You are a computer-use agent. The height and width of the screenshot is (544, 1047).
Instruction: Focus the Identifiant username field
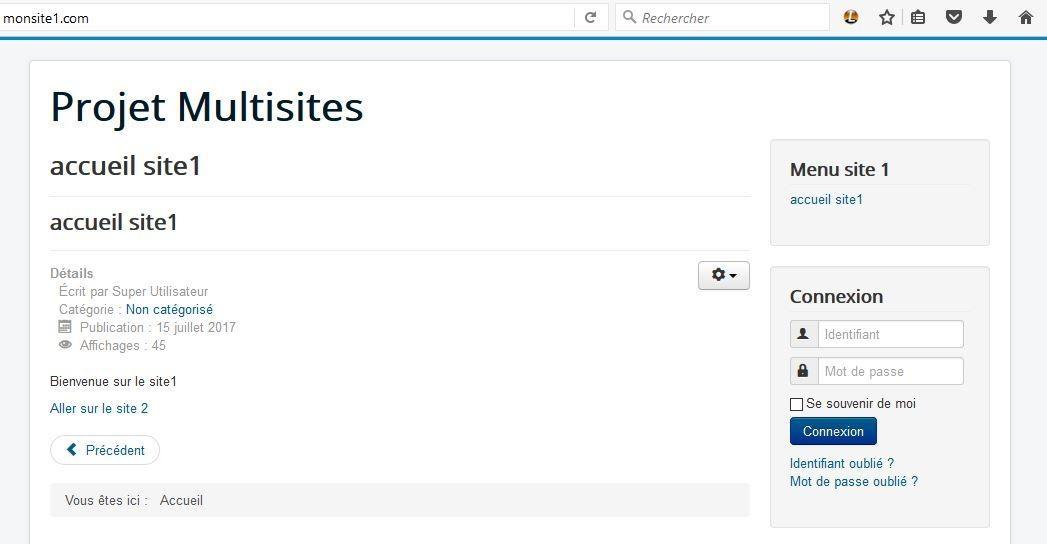point(891,334)
